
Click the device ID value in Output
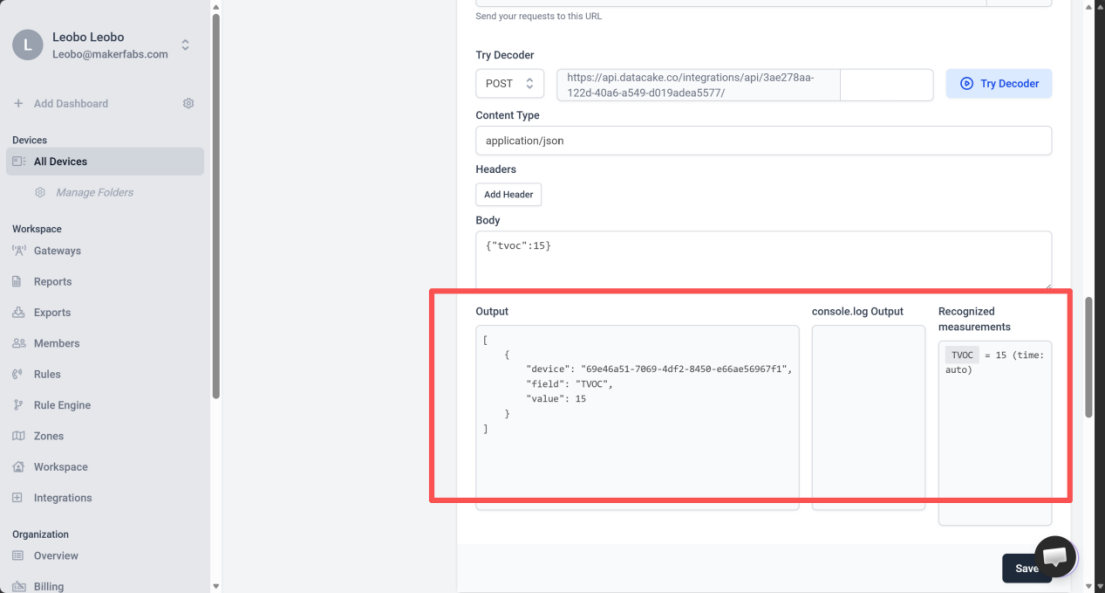pyautogui.click(x=686, y=369)
